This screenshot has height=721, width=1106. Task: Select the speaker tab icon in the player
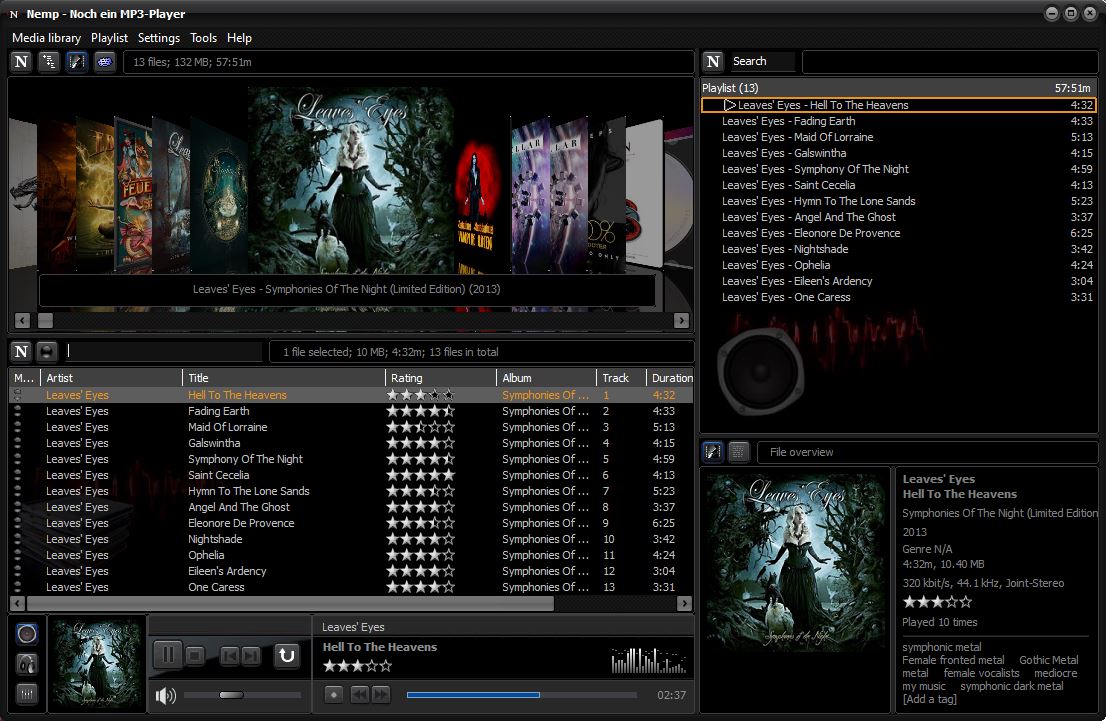pyautogui.click(x=27, y=634)
